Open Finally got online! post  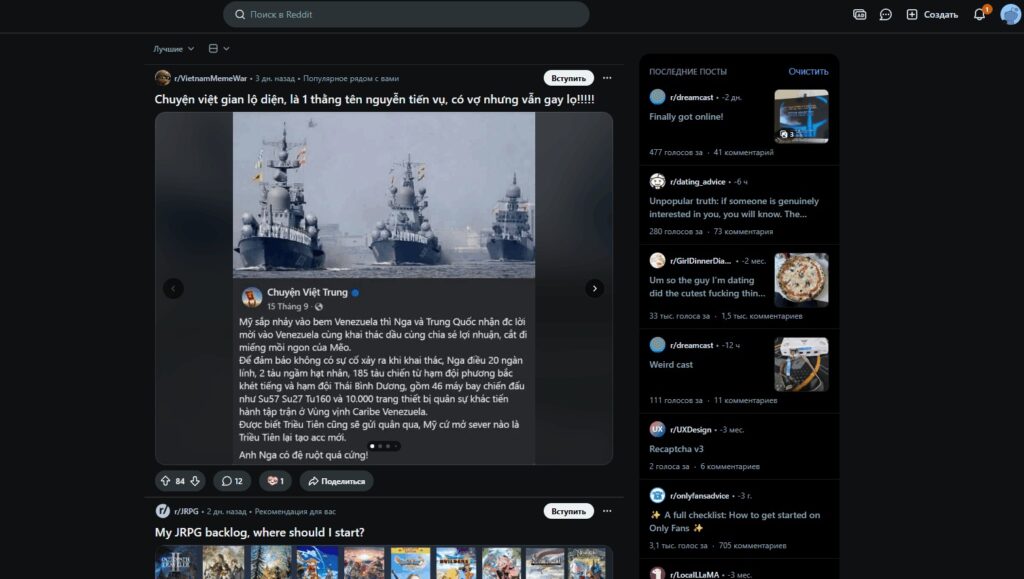coord(686,117)
